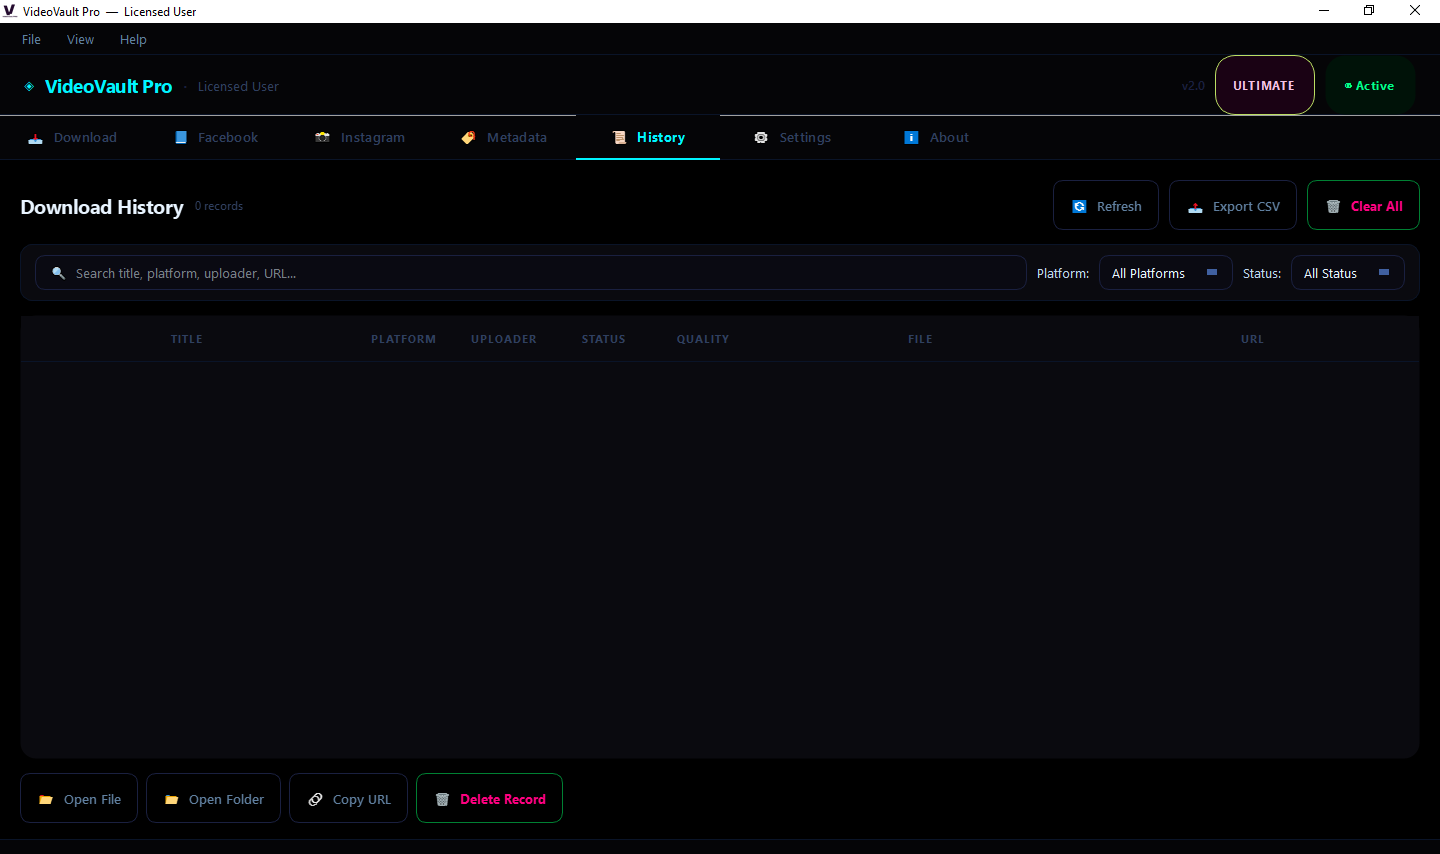The height and width of the screenshot is (854, 1440).
Task: Click the info icon on the About tab
Action: click(x=911, y=138)
